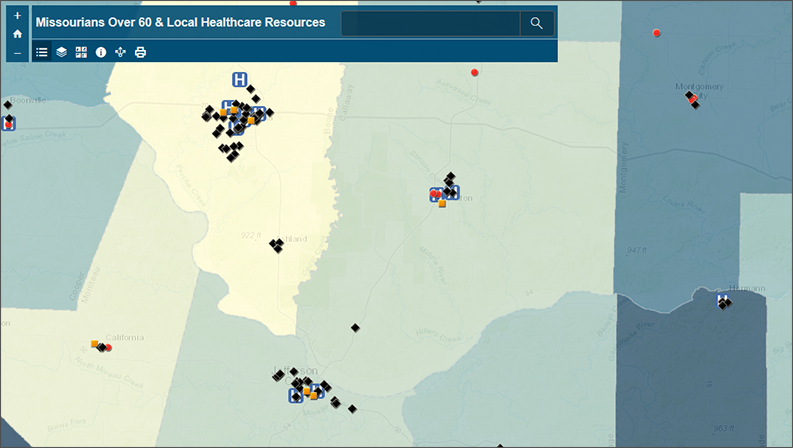The image size is (793, 448).
Task: Zoom out using the minus button
Action: coord(17,52)
